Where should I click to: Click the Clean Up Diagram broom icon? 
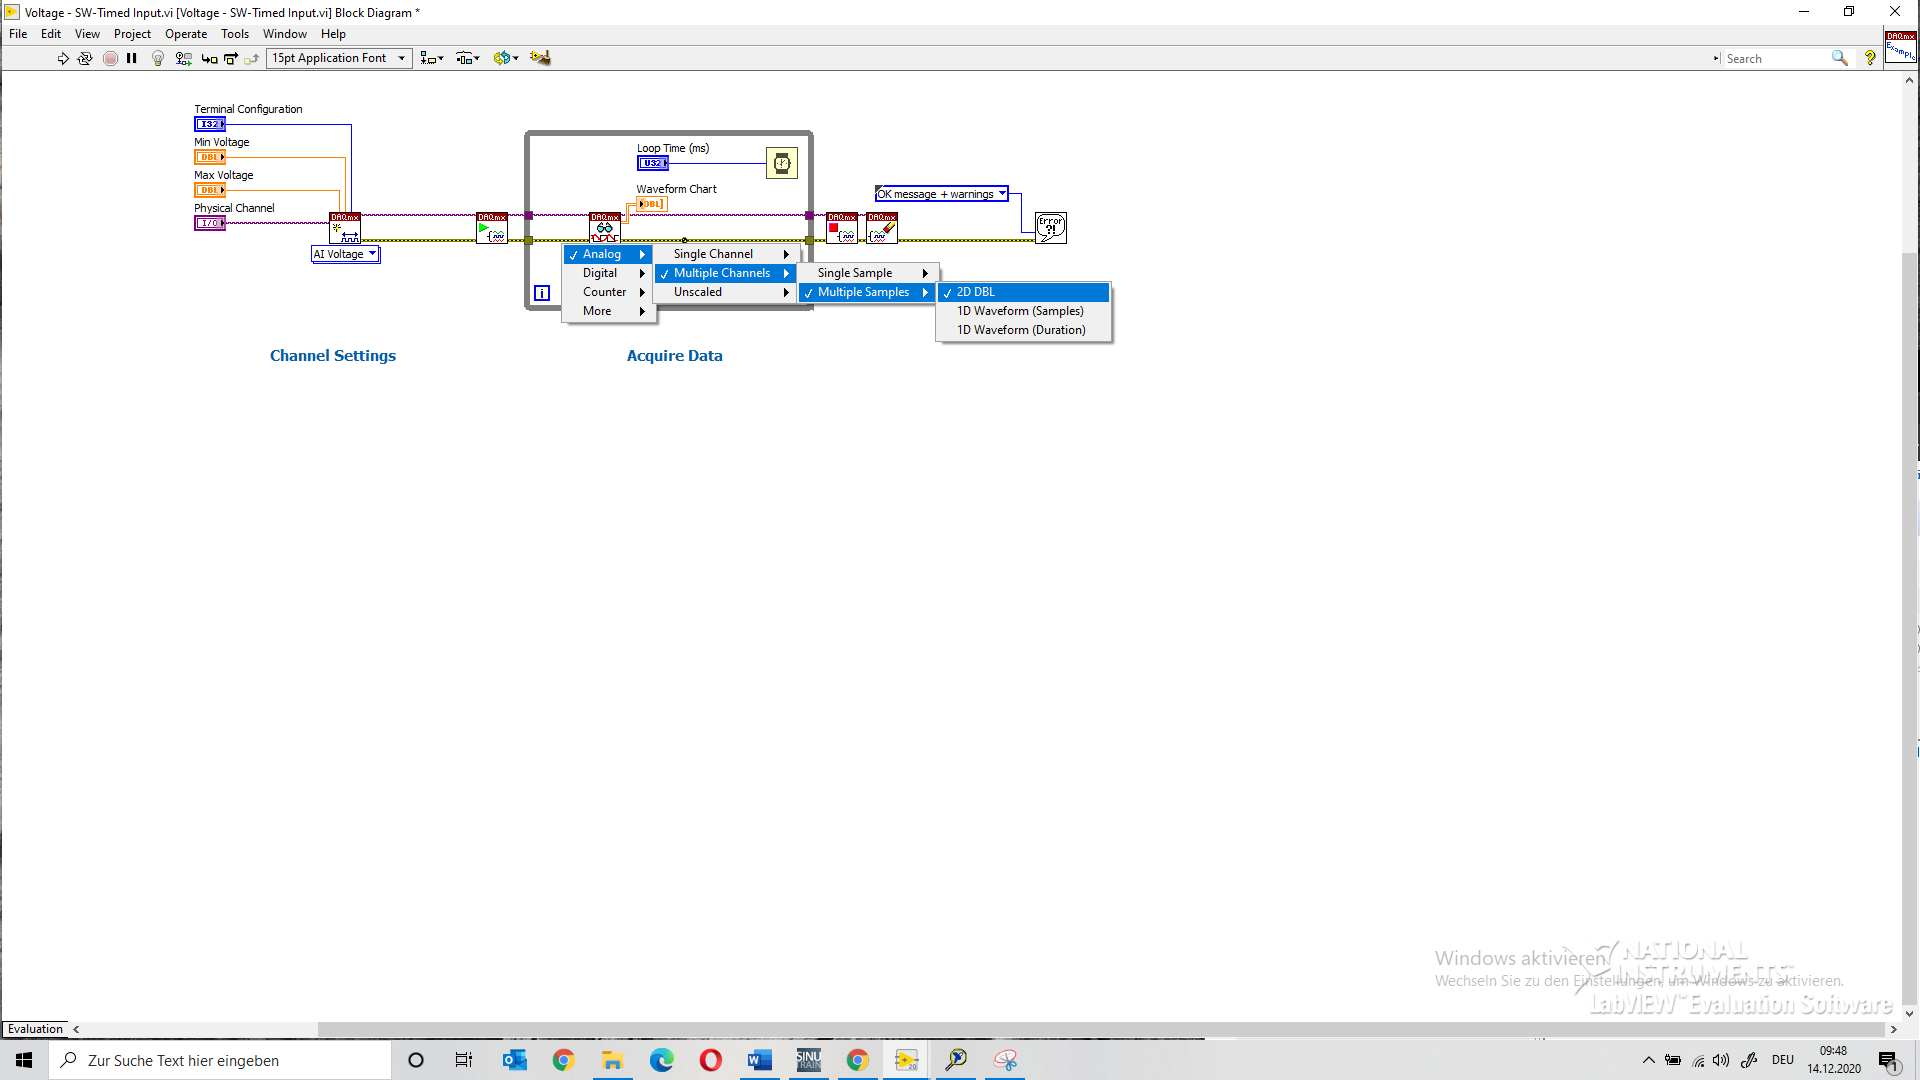tap(540, 58)
